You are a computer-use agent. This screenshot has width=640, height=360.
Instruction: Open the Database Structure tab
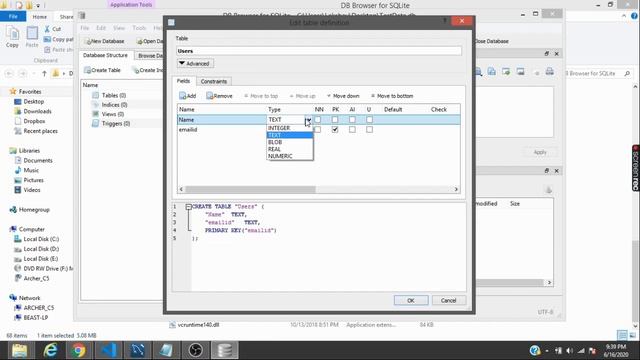click(105, 55)
